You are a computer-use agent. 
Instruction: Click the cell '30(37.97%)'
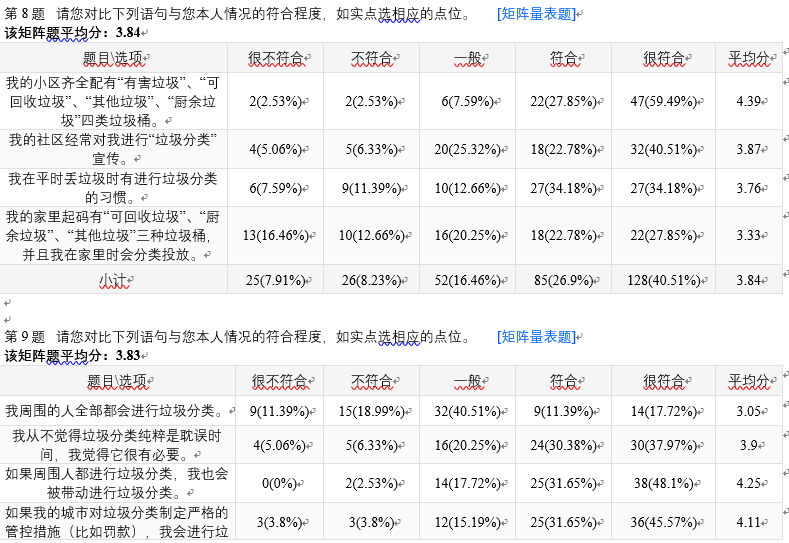663,445
